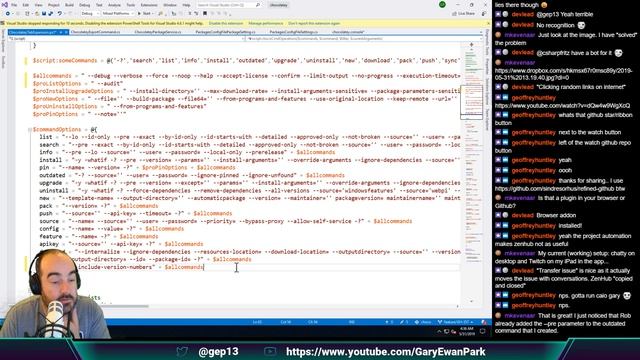640x360 pixels.
Task: Click the Live Share button
Action: (464, 13)
